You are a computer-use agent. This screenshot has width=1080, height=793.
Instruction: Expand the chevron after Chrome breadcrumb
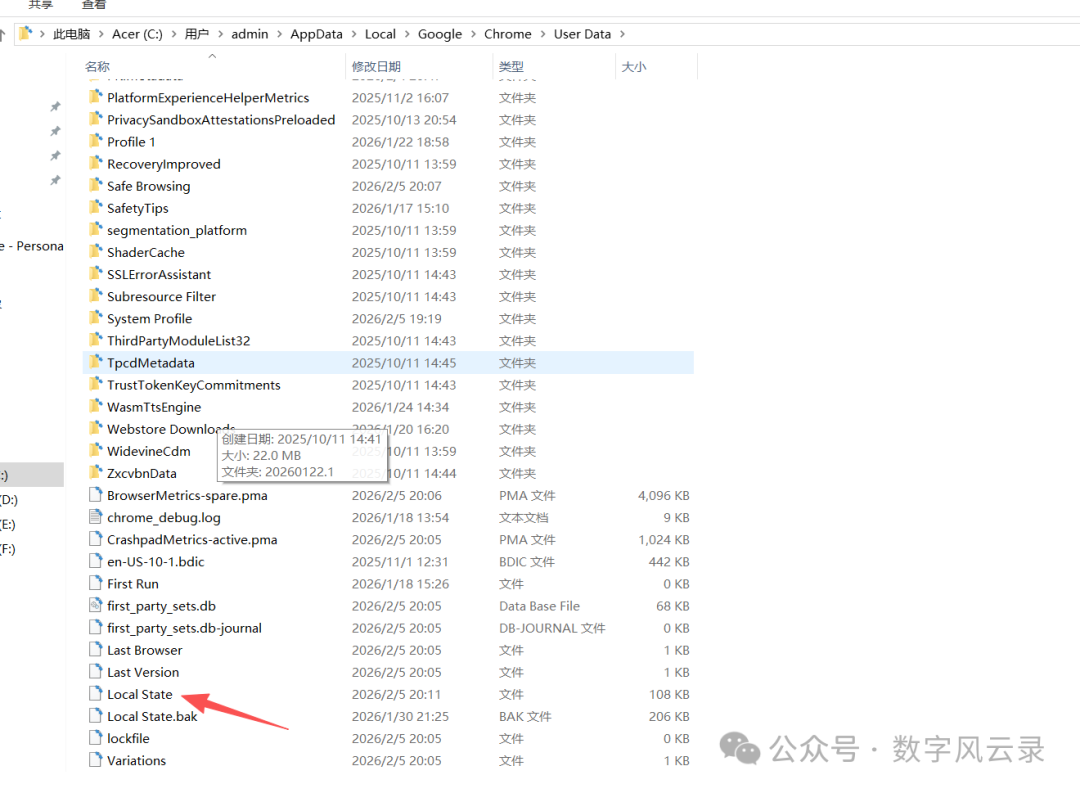click(x=543, y=34)
